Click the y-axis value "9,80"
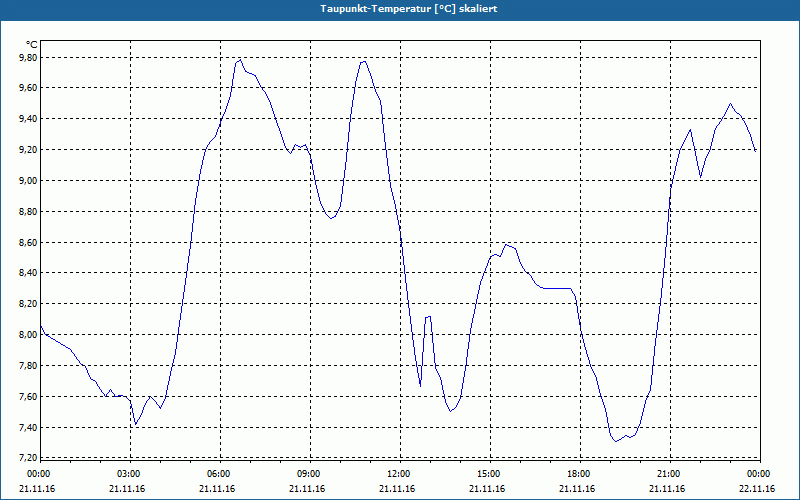 28,58
